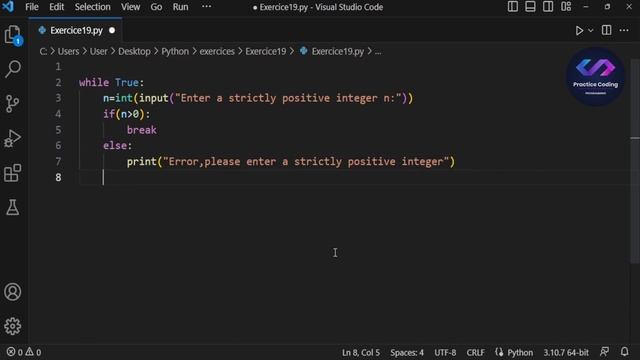Open the View menu
The width and height of the screenshot is (640, 360).
click(130, 7)
